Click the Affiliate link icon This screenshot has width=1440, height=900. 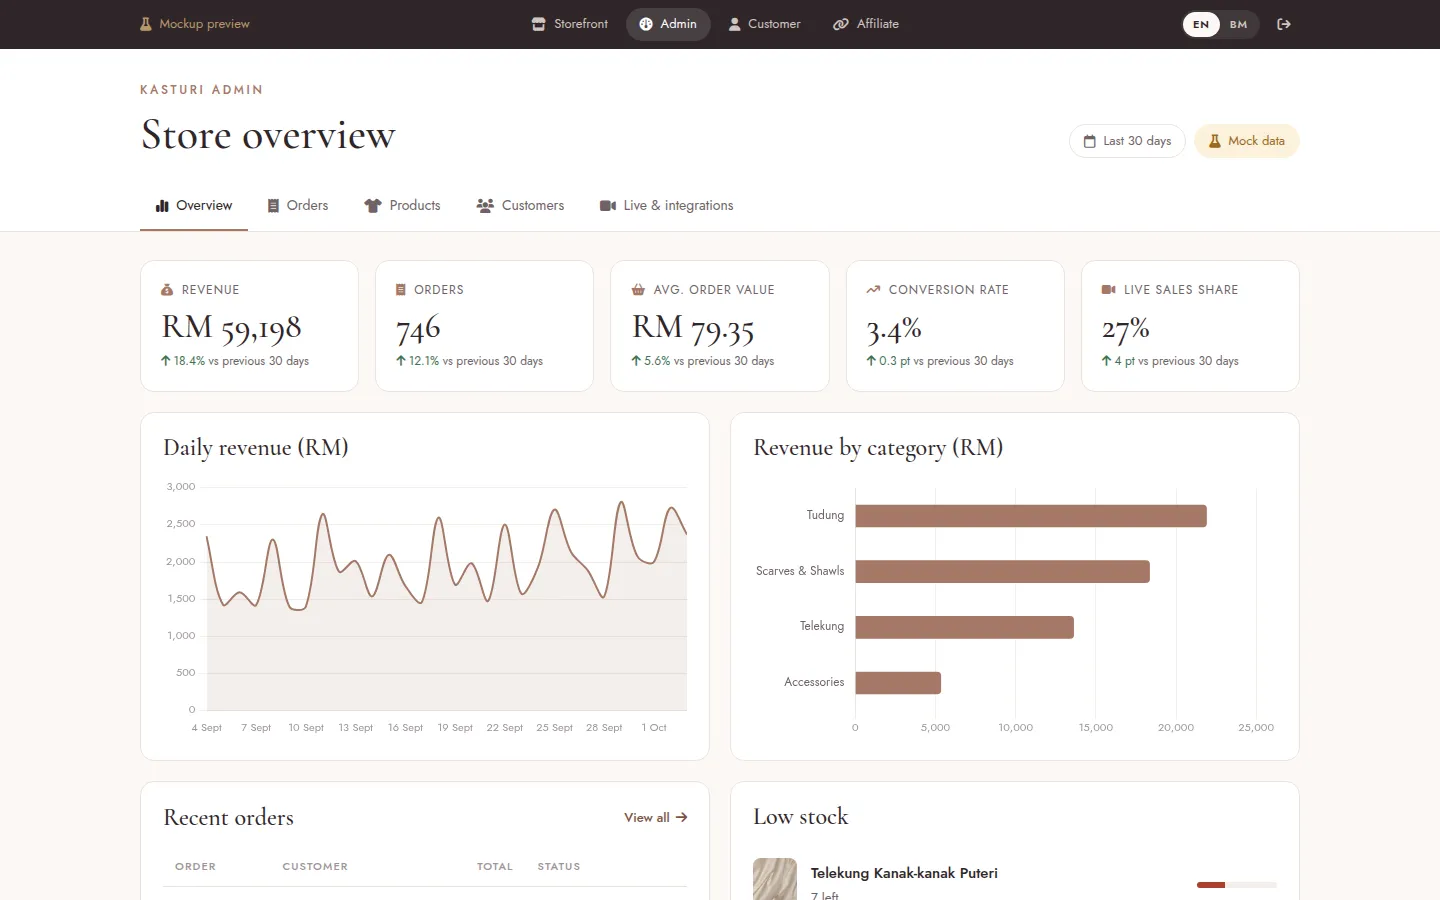point(841,24)
